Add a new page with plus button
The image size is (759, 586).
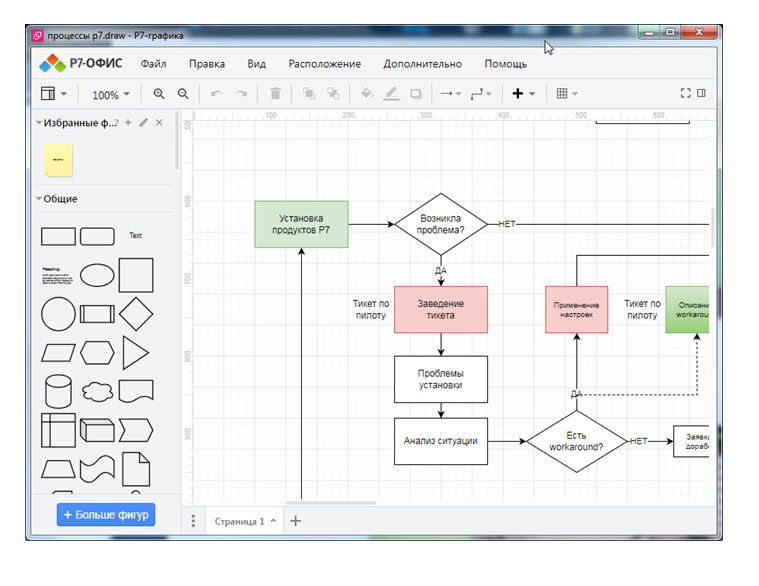tap(295, 521)
